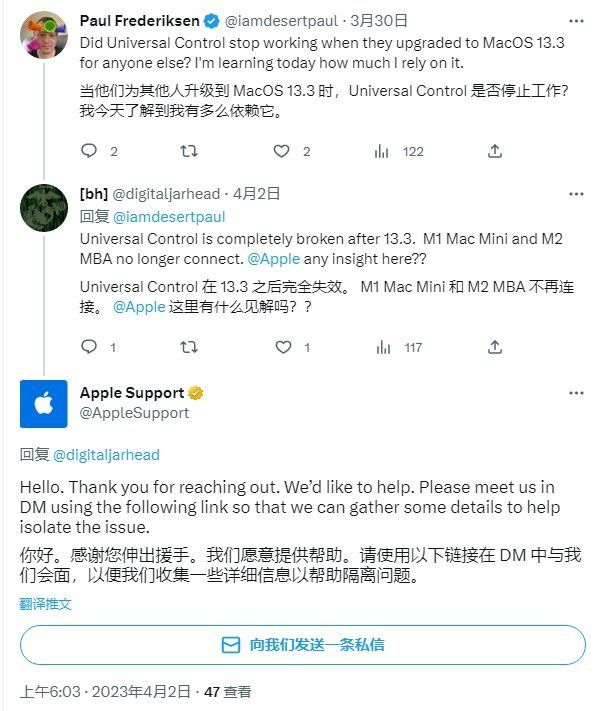This screenshot has width=600, height=711.
Task: Click the 翻译推文 link
Action: point(45,604)
